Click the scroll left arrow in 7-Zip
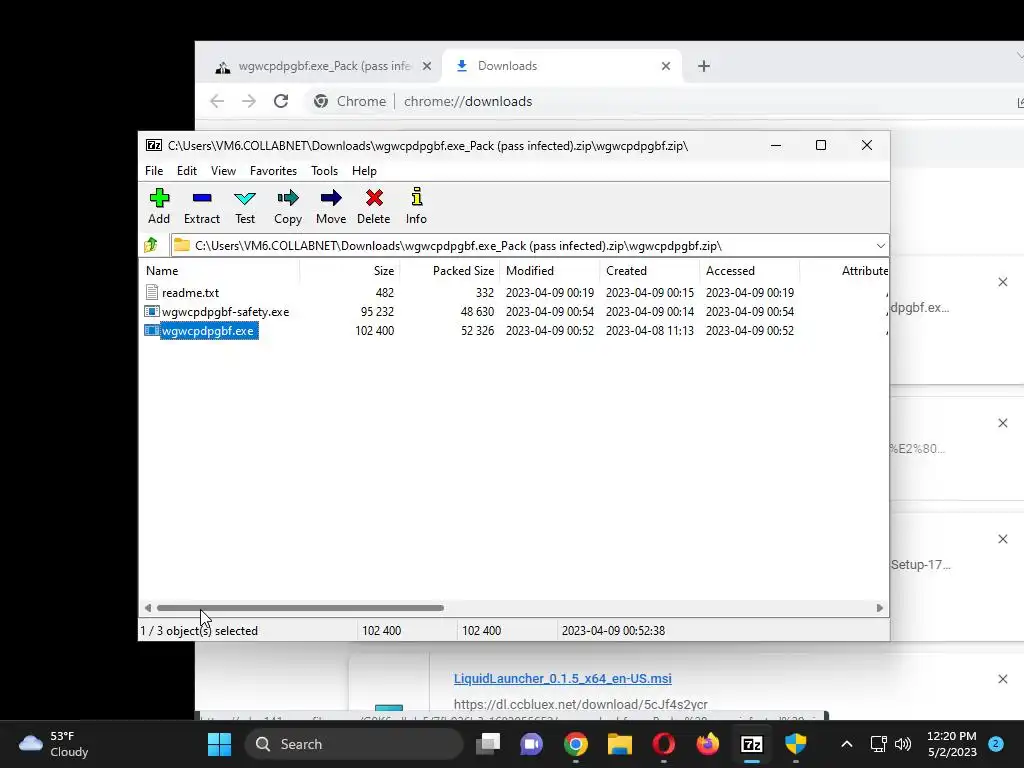The height and width of the screenshot is (768, 1024). (x=148, y=608)
